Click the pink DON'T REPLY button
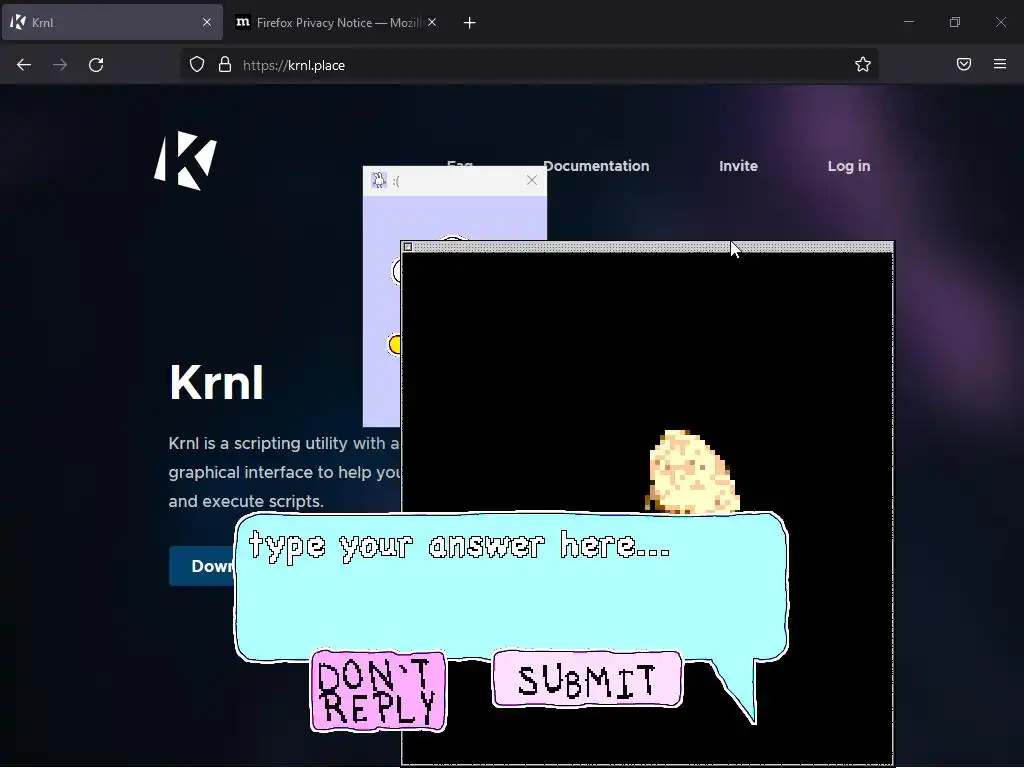The height and width of the screenshot is (768, 1024). coord(379,691)
